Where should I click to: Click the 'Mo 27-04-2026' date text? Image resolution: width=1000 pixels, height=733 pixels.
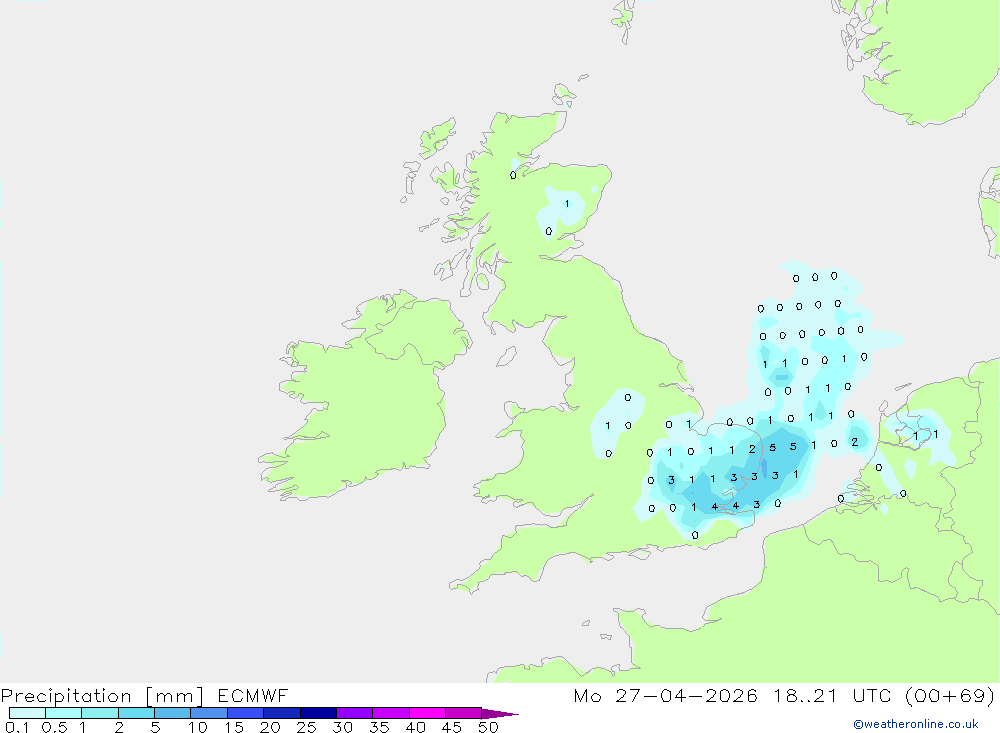(665, 695)
